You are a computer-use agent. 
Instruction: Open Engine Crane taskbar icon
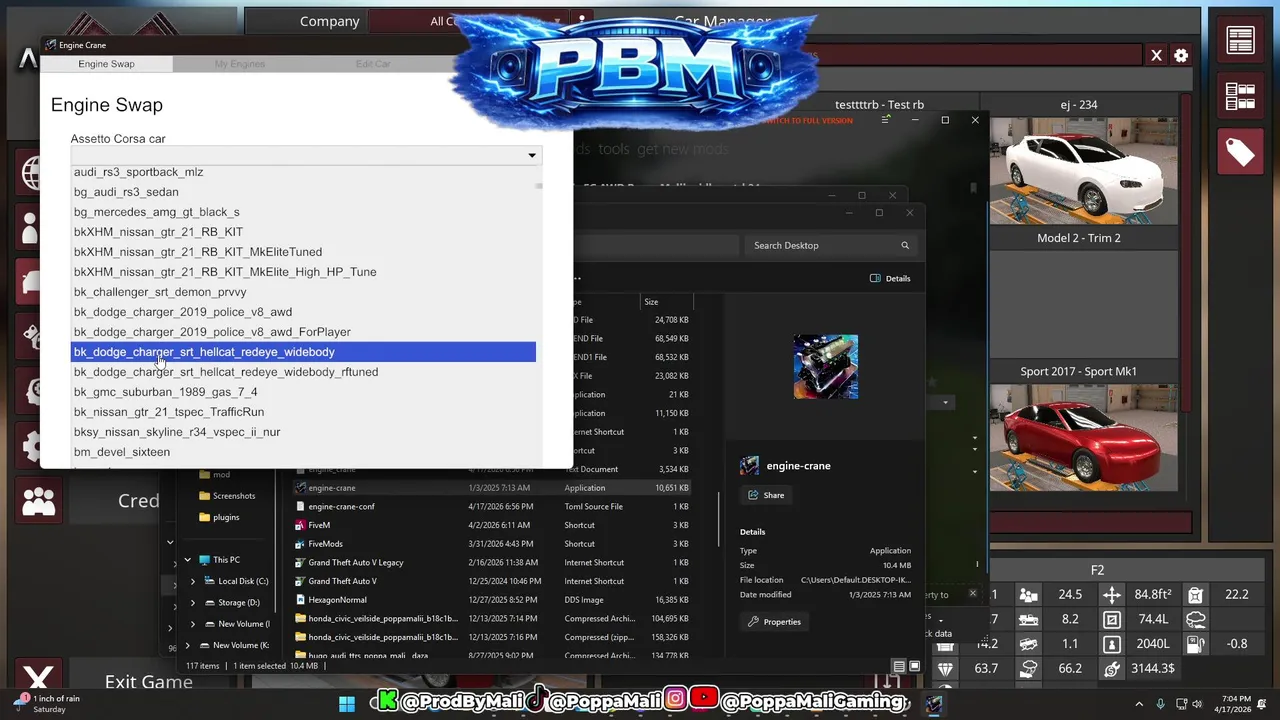[933, 704]
